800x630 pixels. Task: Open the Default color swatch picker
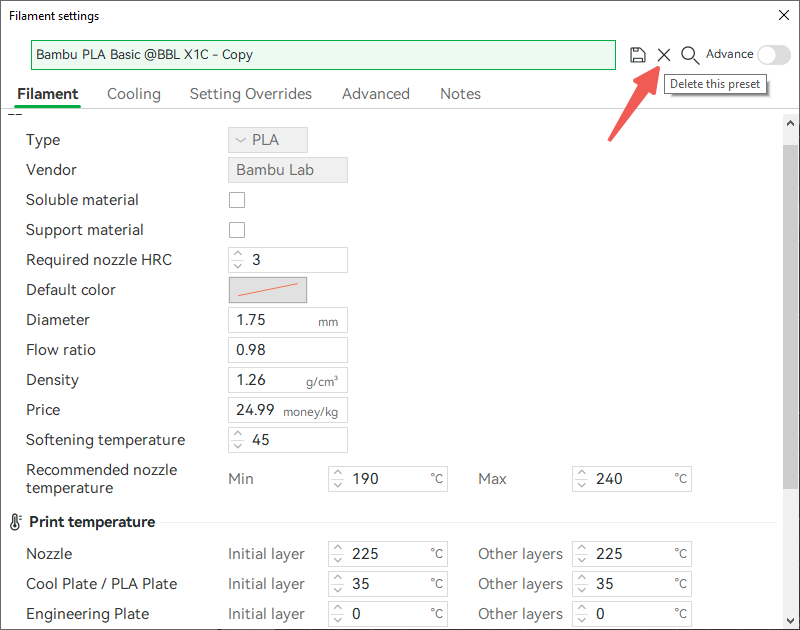(x=268, y=290)
